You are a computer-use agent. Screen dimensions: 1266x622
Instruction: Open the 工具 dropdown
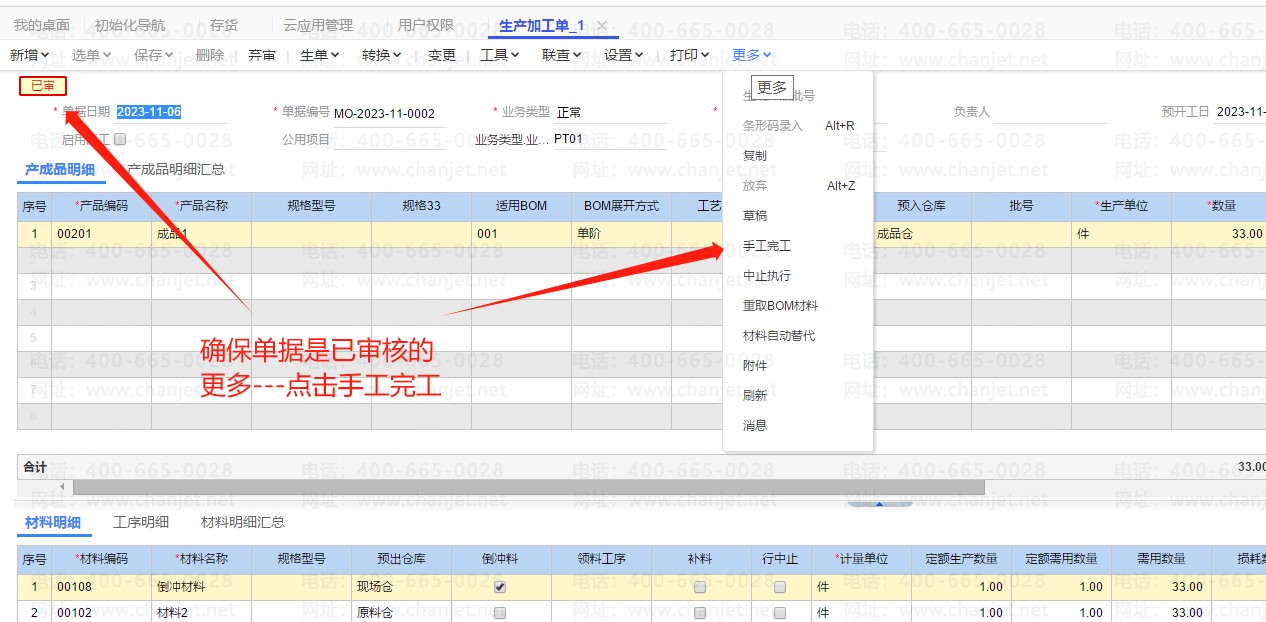(x=500, y=55)
